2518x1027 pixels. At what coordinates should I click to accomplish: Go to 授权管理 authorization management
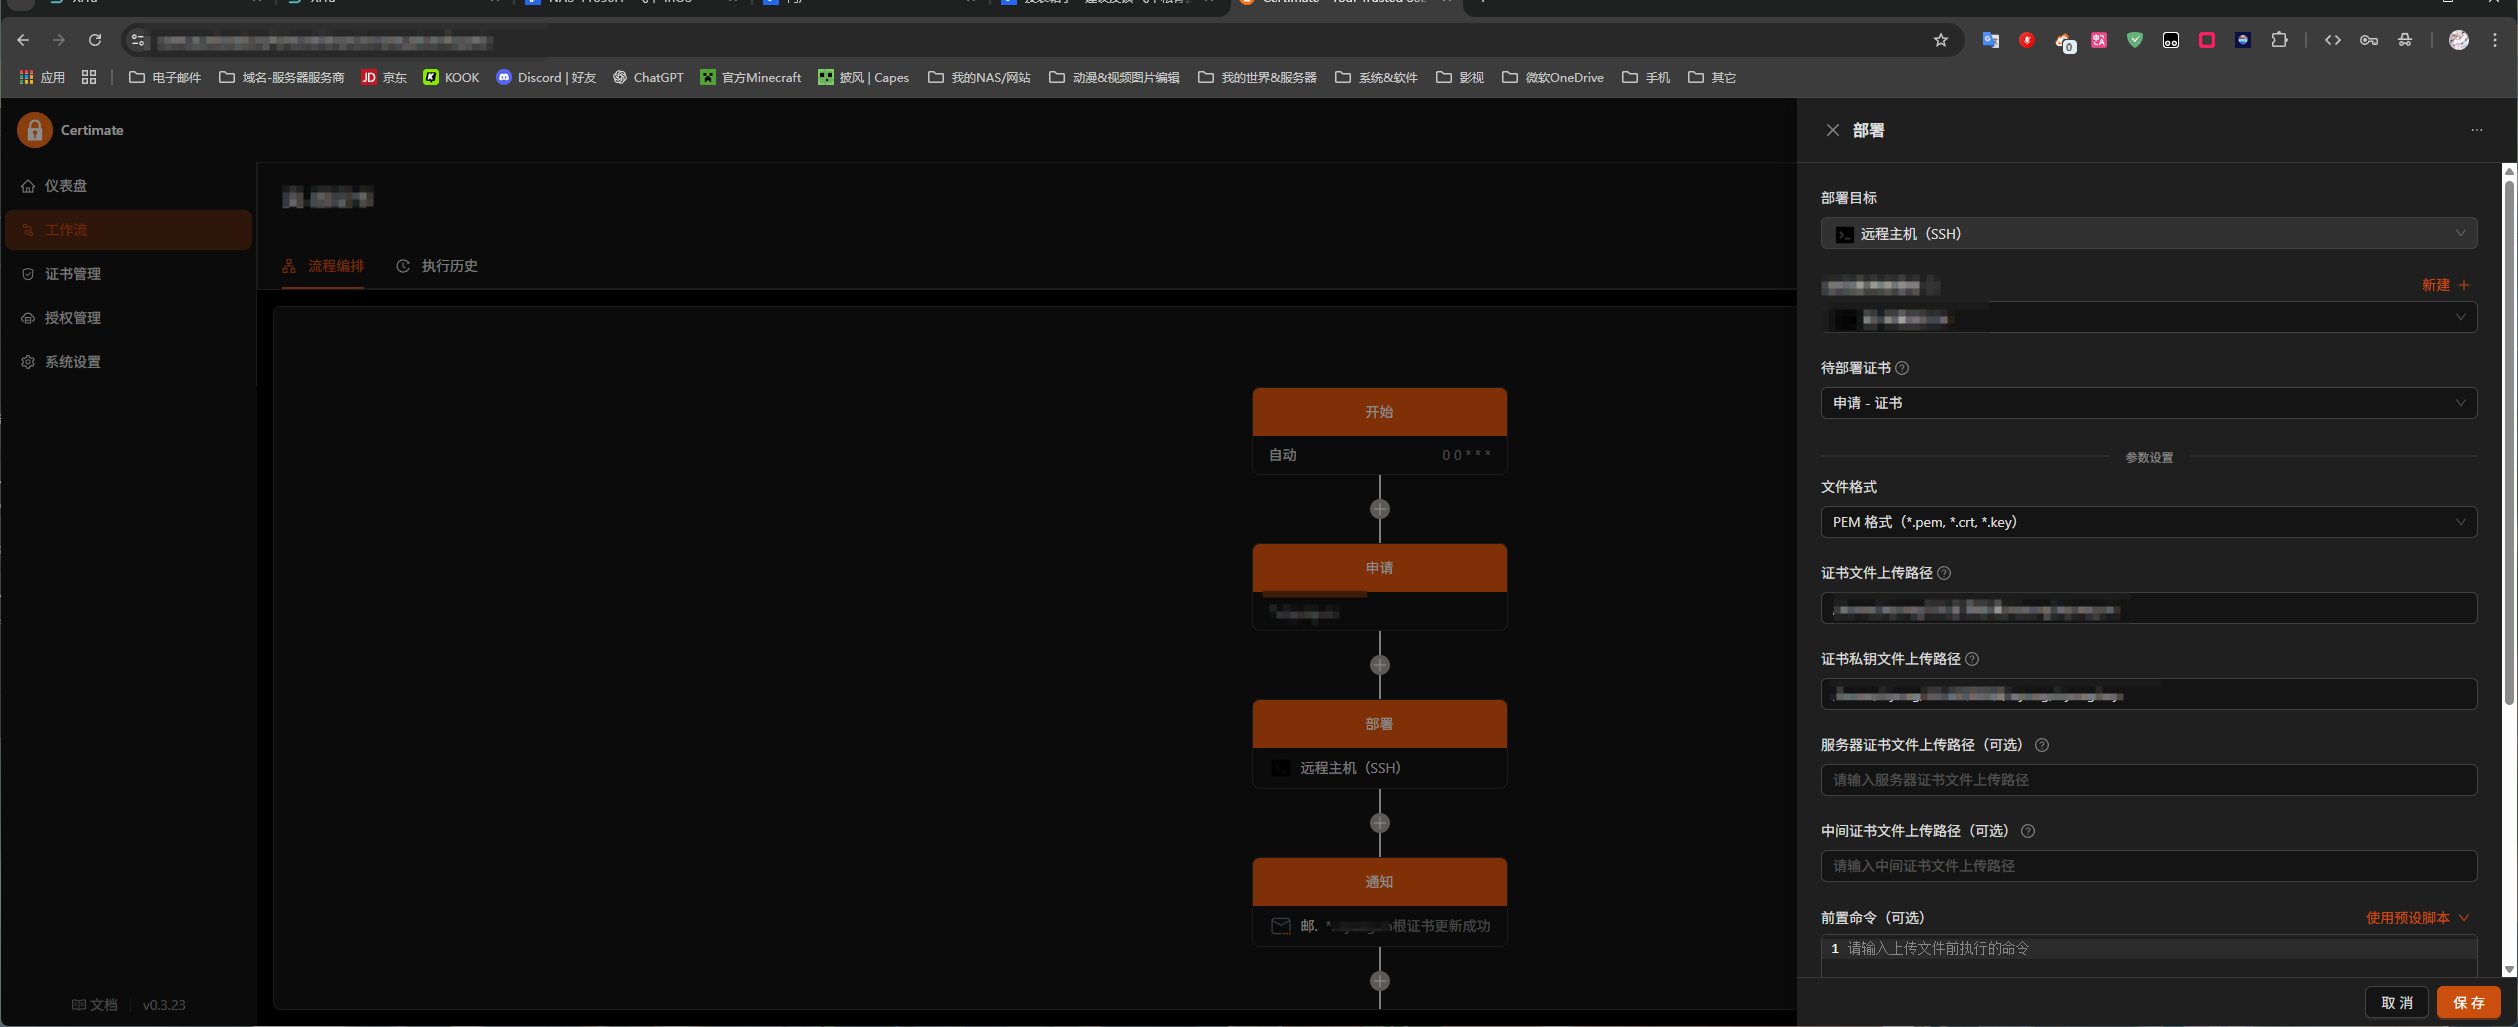(x=128, y=318)
